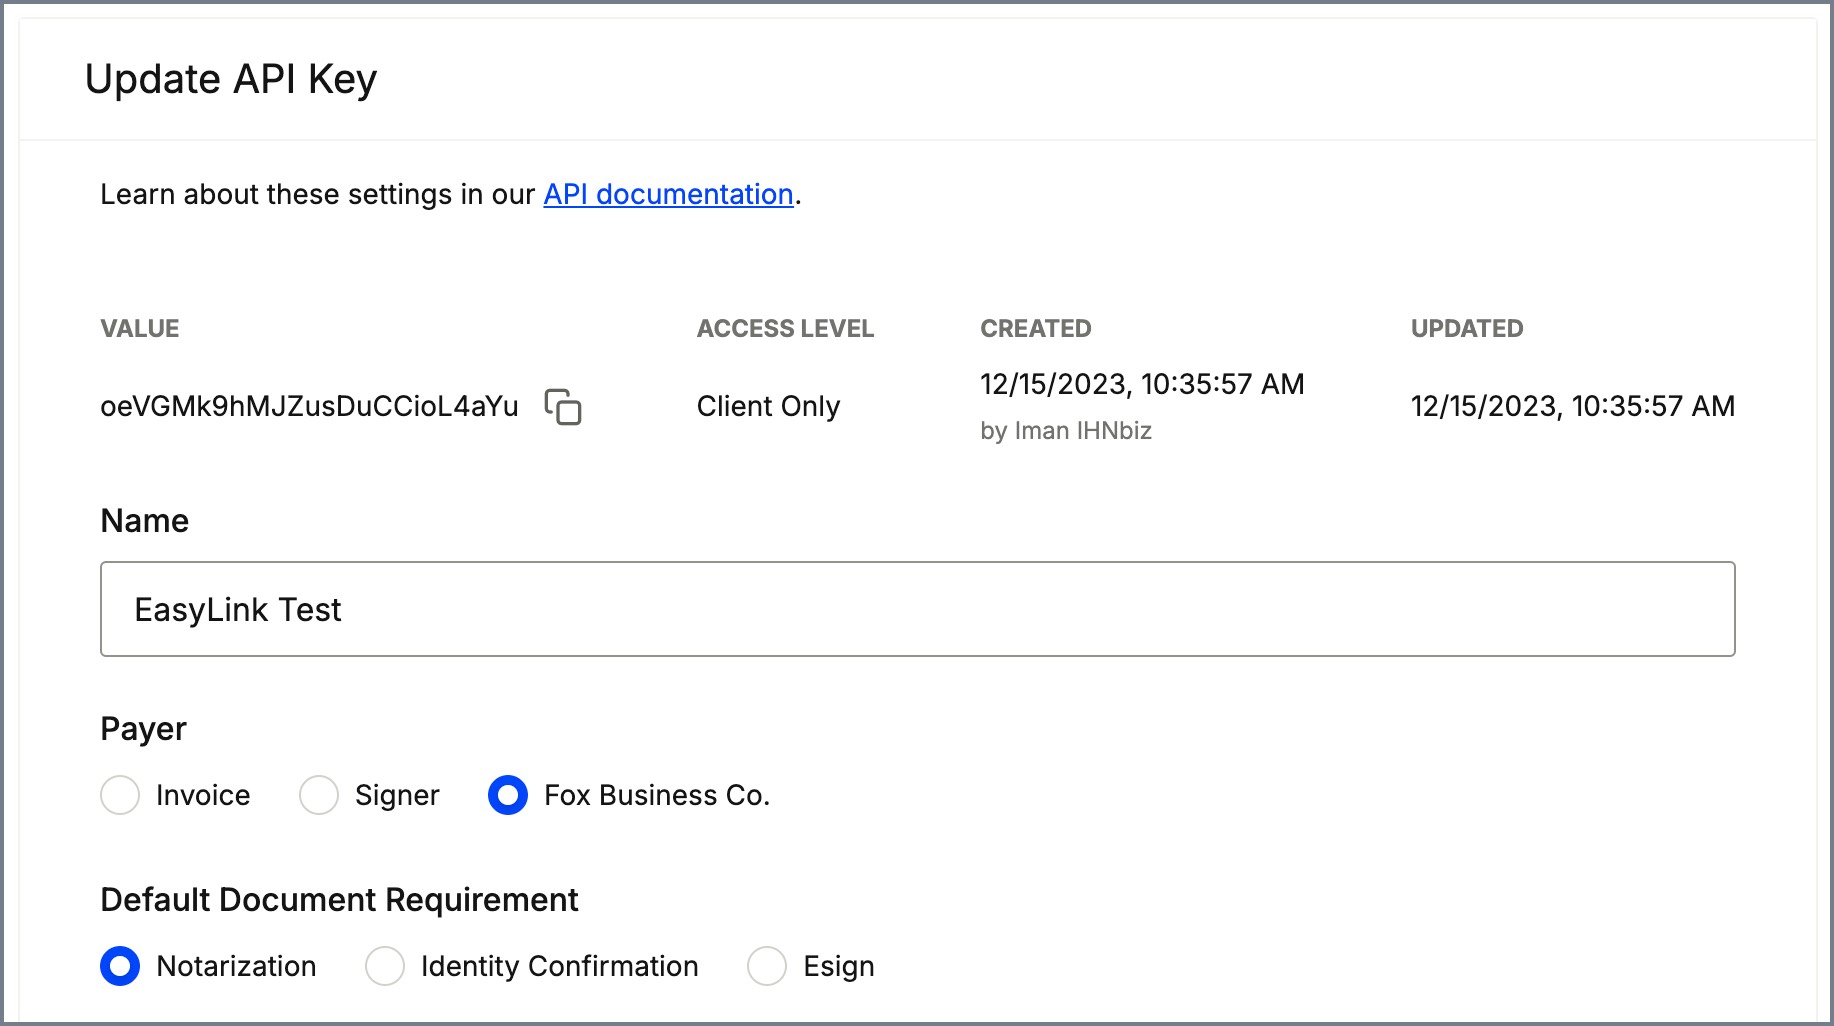Viewport: 1834px width, 1026px height.
Task: Select the Fox Business Co. payer option
Action: [x=508, y=795]
